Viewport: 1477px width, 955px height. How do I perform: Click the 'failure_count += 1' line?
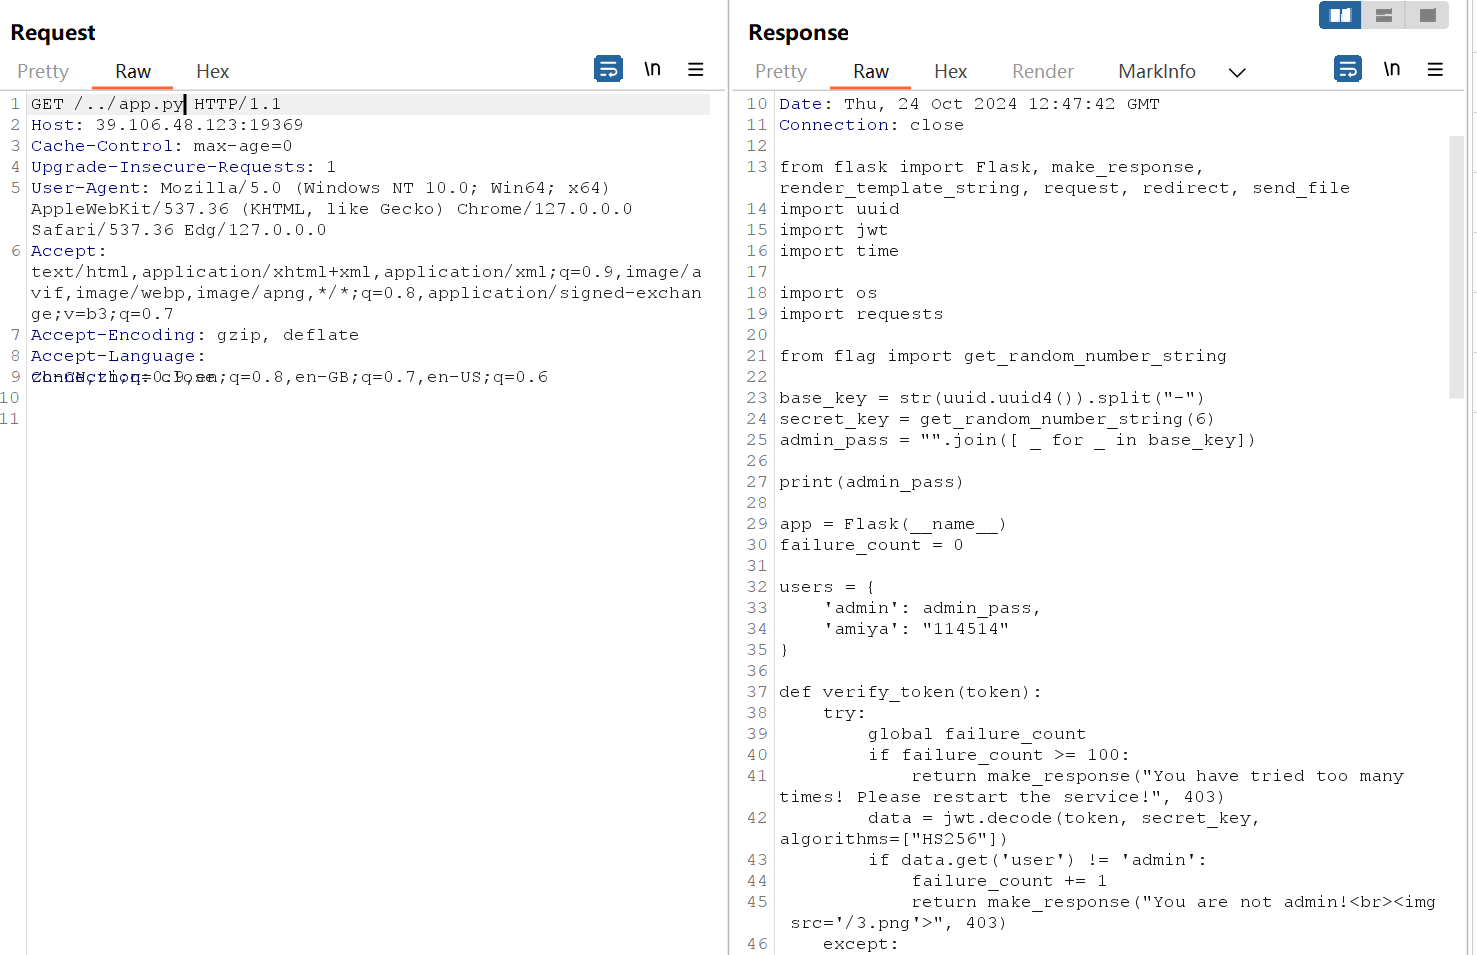click(x=1009, y=881)
